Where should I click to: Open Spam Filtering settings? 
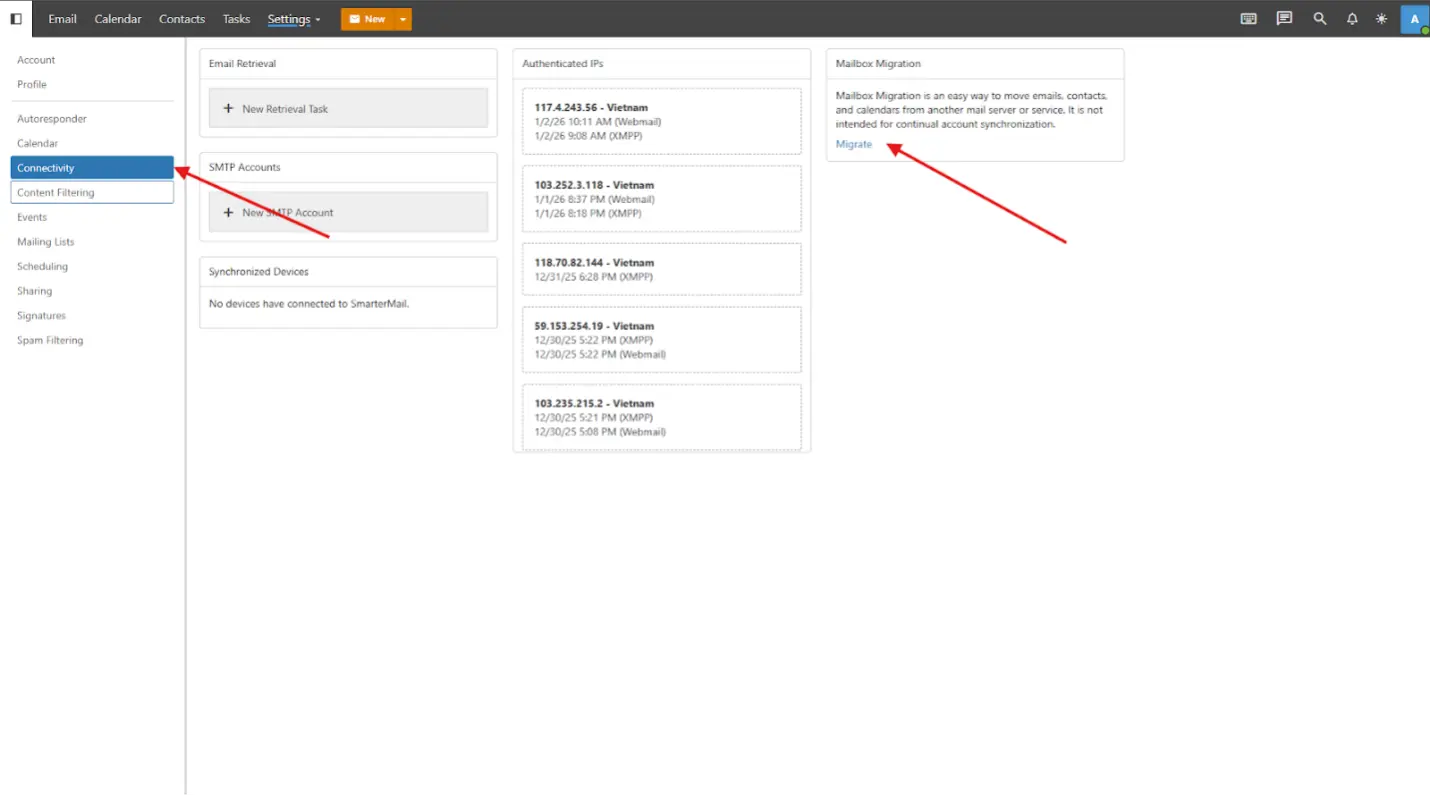pos(92,340)
